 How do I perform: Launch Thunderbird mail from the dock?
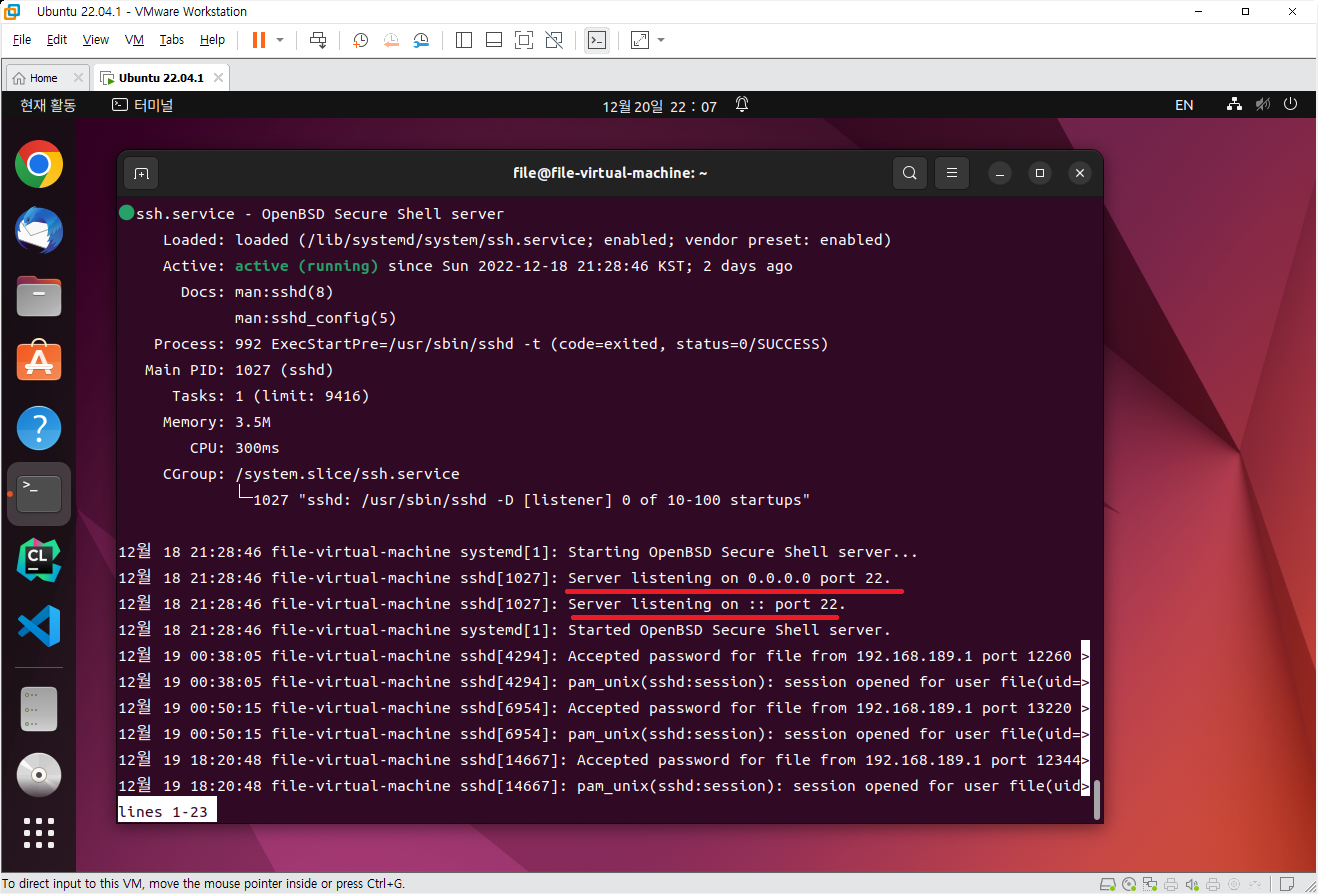coord(39,231)
